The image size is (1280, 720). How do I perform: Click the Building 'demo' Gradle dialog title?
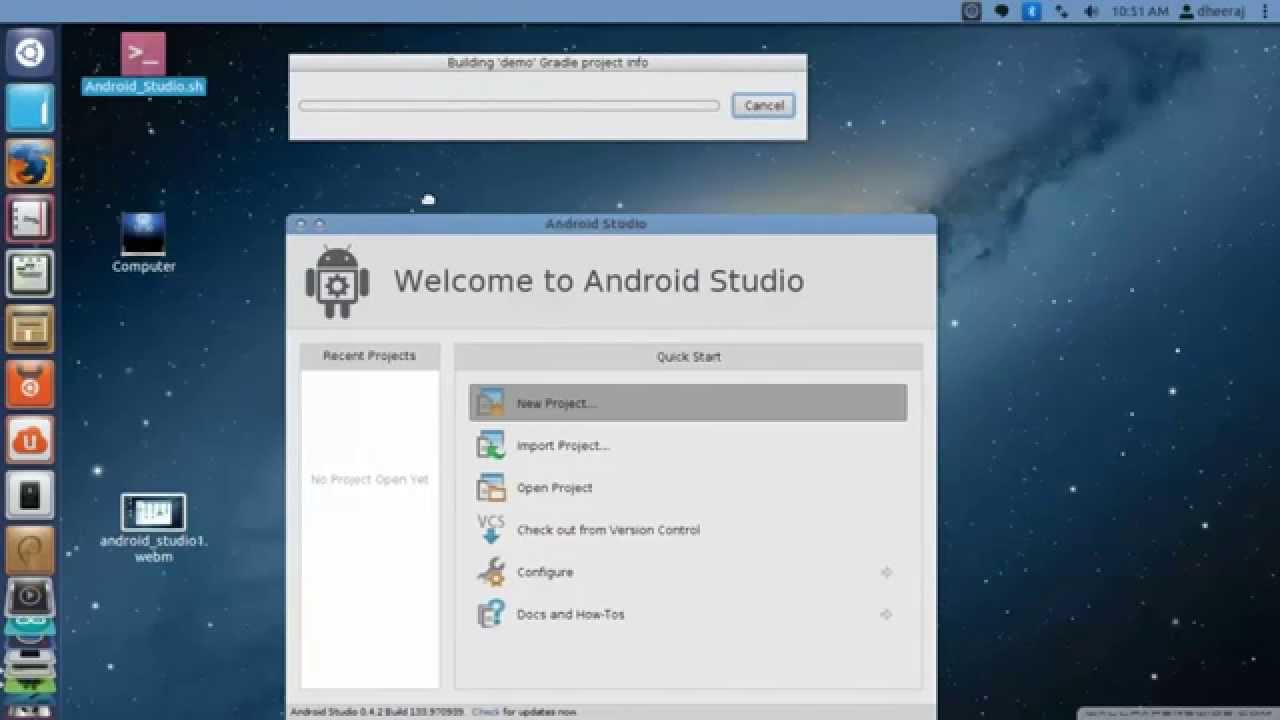547,62
